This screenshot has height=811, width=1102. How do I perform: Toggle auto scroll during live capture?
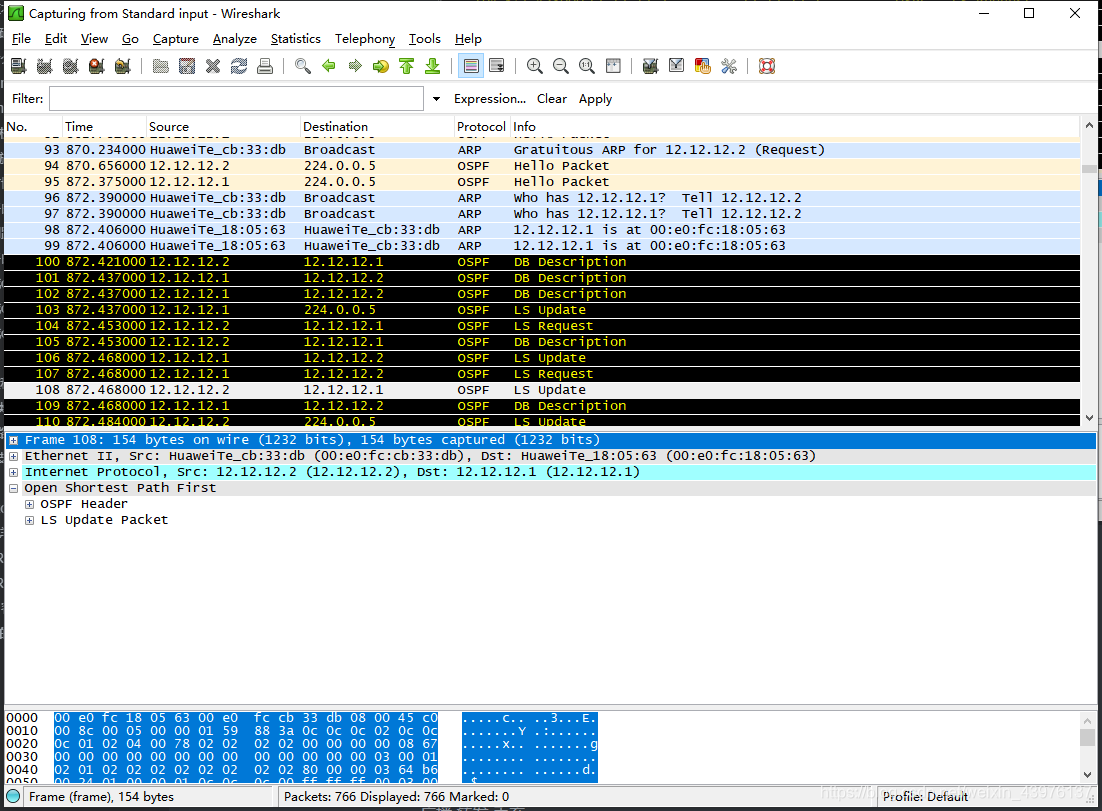[x=497, y=66]
